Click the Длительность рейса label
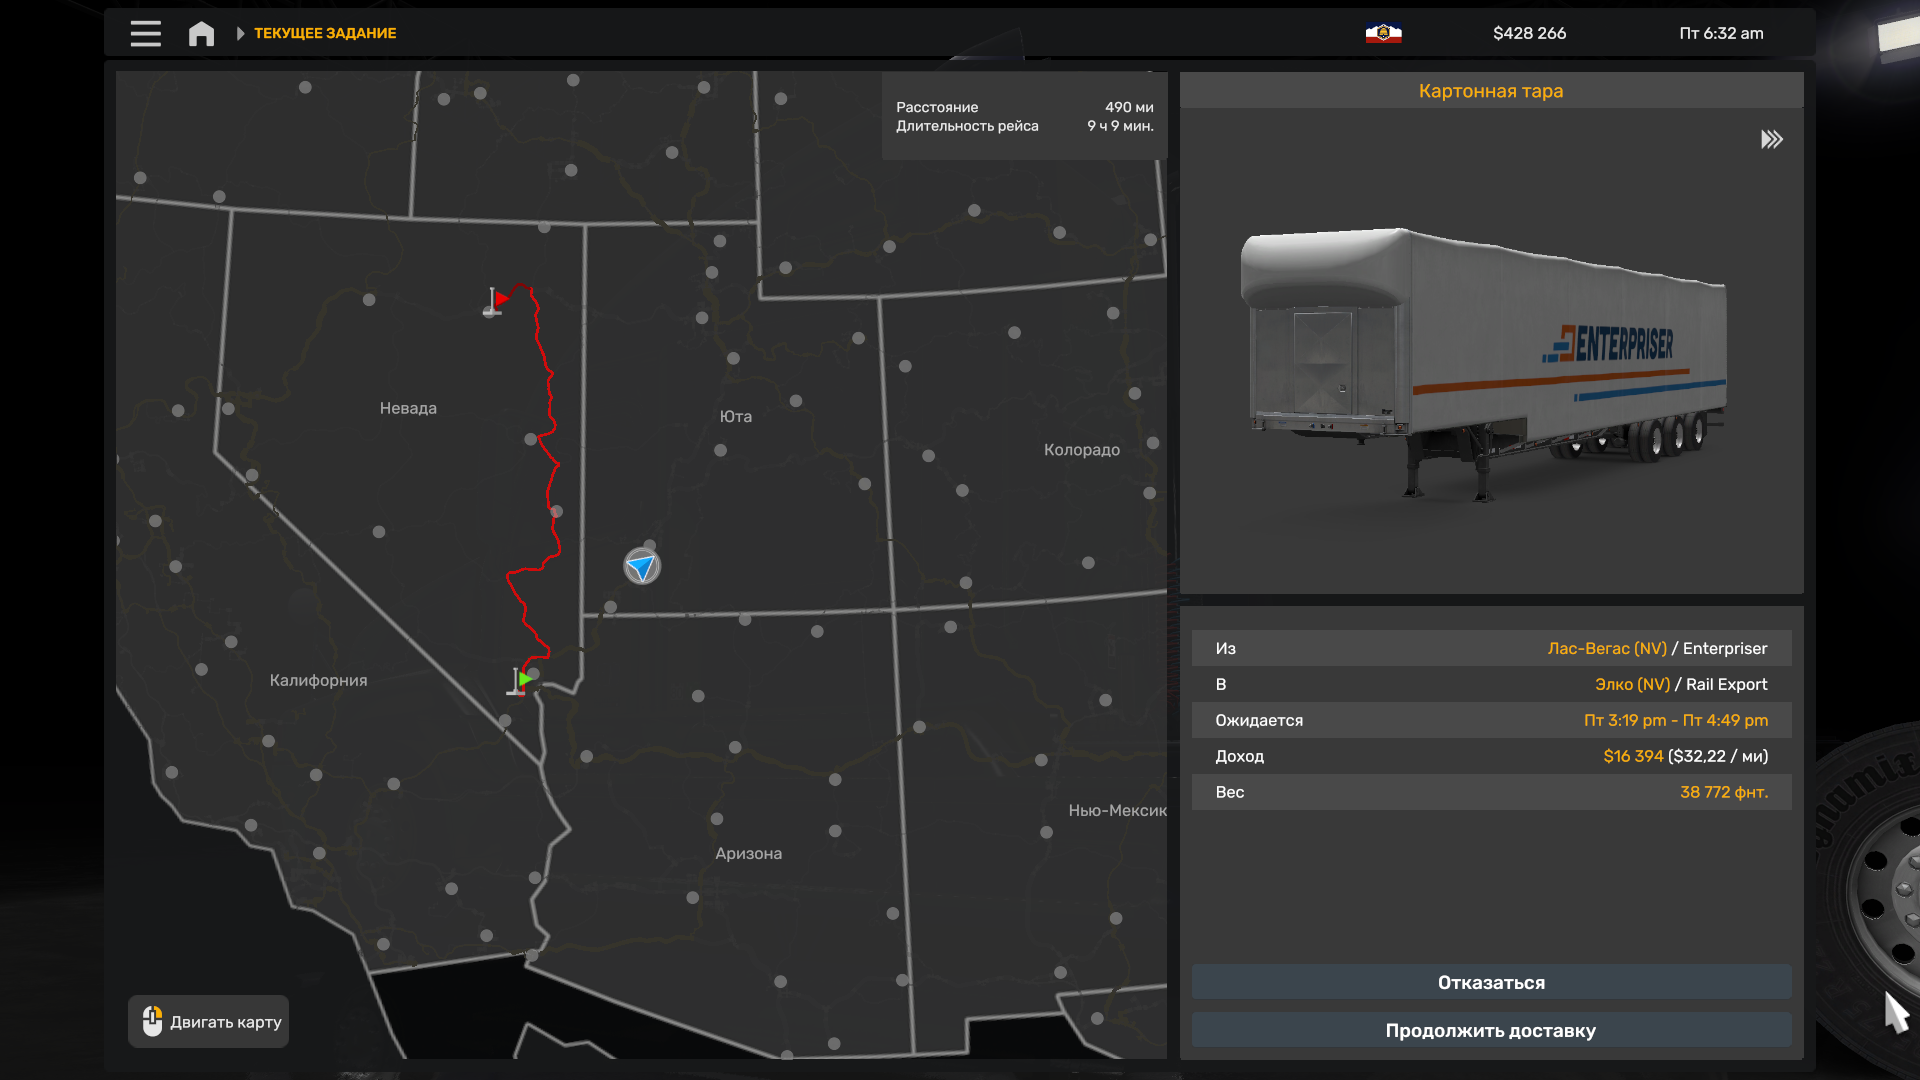The image size is (1920, 1080). pos(967,126)
